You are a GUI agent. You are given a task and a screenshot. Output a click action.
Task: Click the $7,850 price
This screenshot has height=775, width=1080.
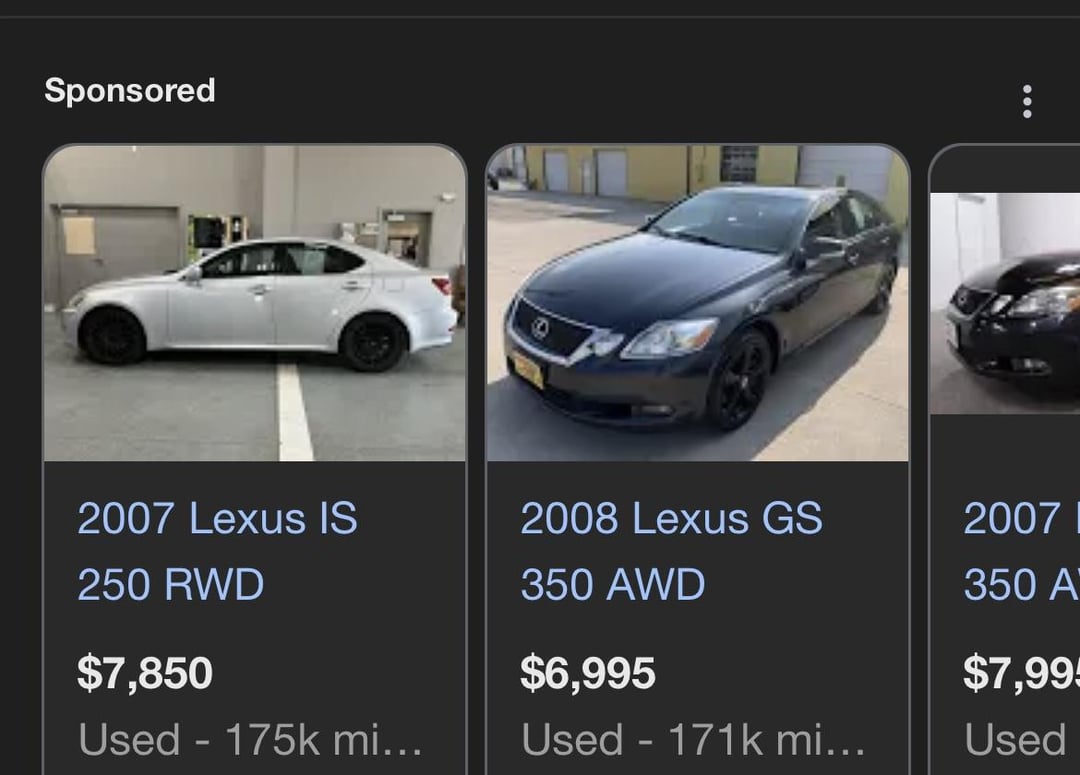pos(145,673)
